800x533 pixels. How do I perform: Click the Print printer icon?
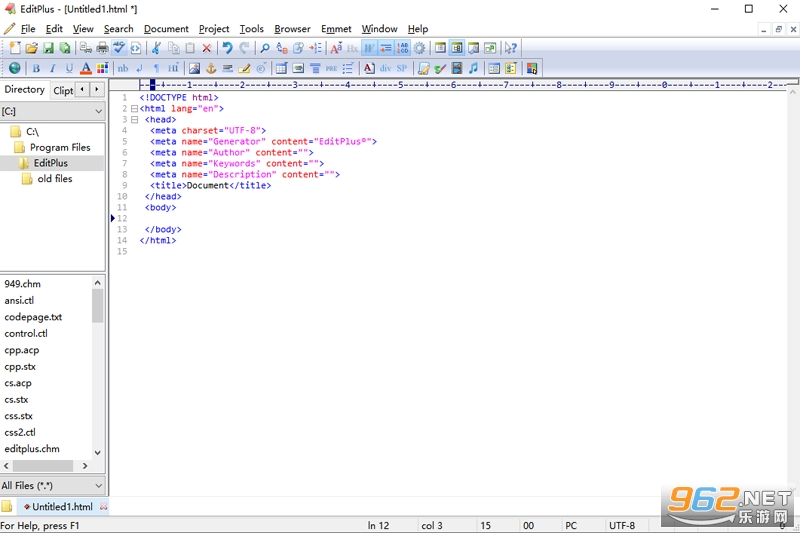tap(103, 48)
